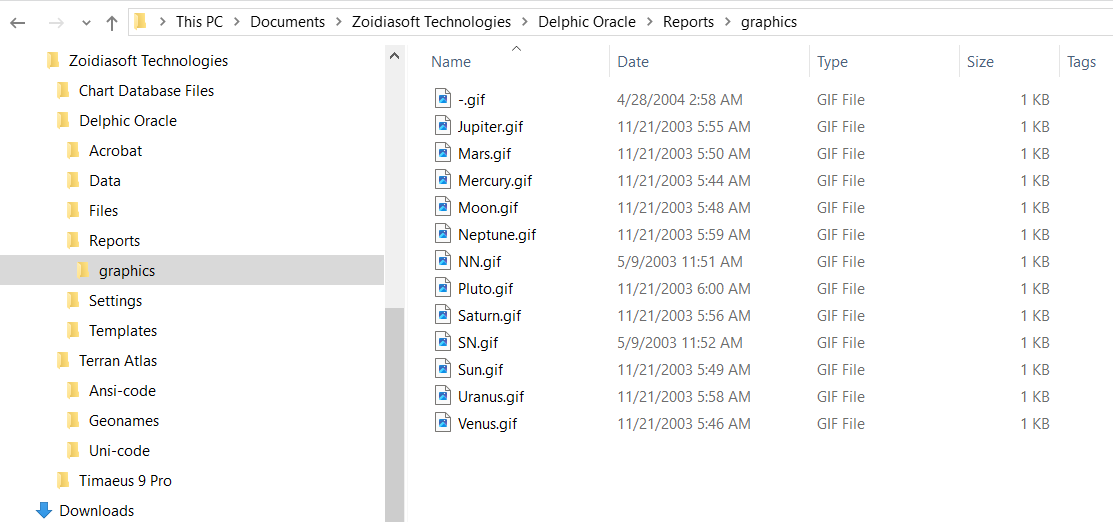
Task: Select the Jupiter.gif file icon
Action: pyautogui.click(x=443, y=126)
